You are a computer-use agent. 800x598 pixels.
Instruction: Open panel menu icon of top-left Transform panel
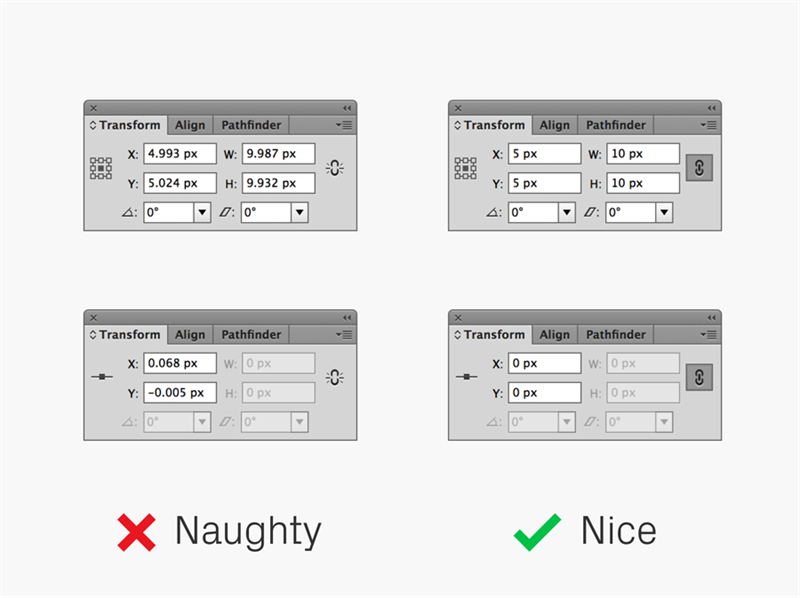pos(344,125)
